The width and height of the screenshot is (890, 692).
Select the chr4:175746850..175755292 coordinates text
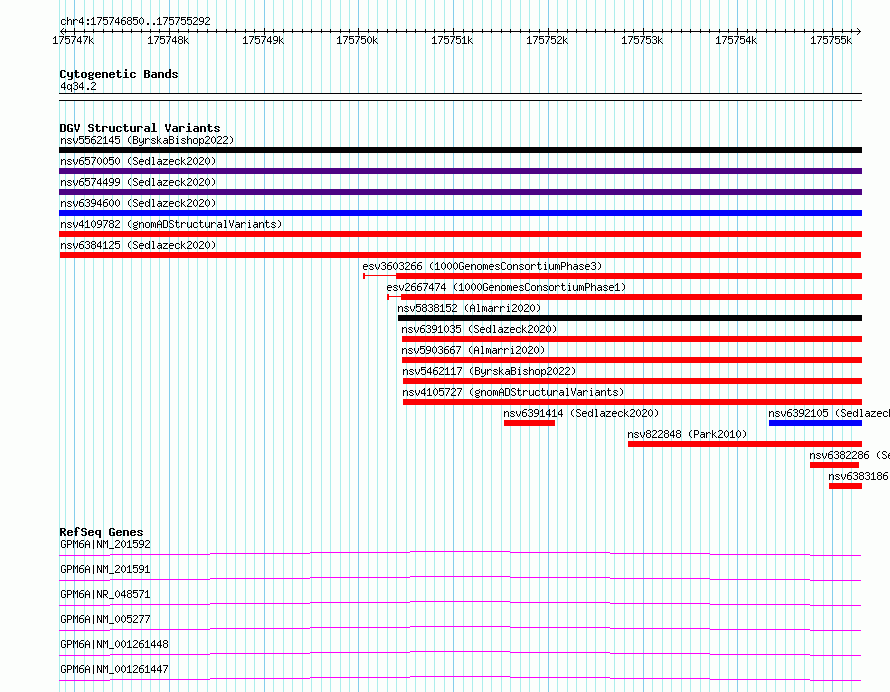pos(135,21)
